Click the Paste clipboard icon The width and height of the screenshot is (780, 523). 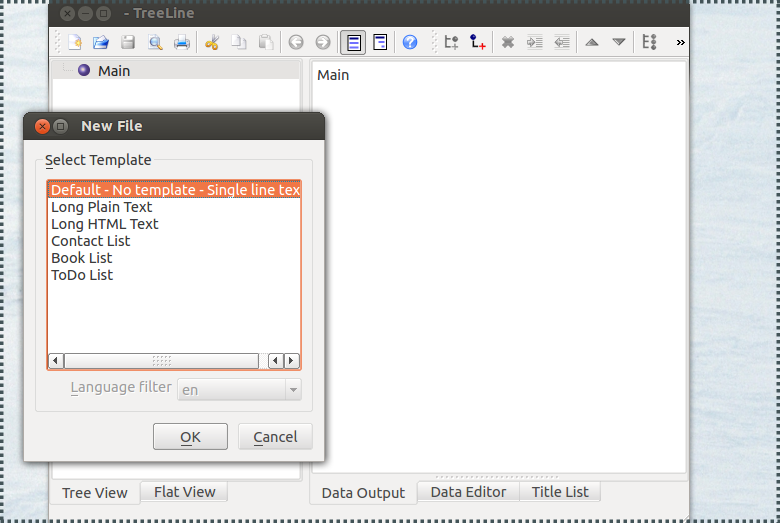(266, 42)
